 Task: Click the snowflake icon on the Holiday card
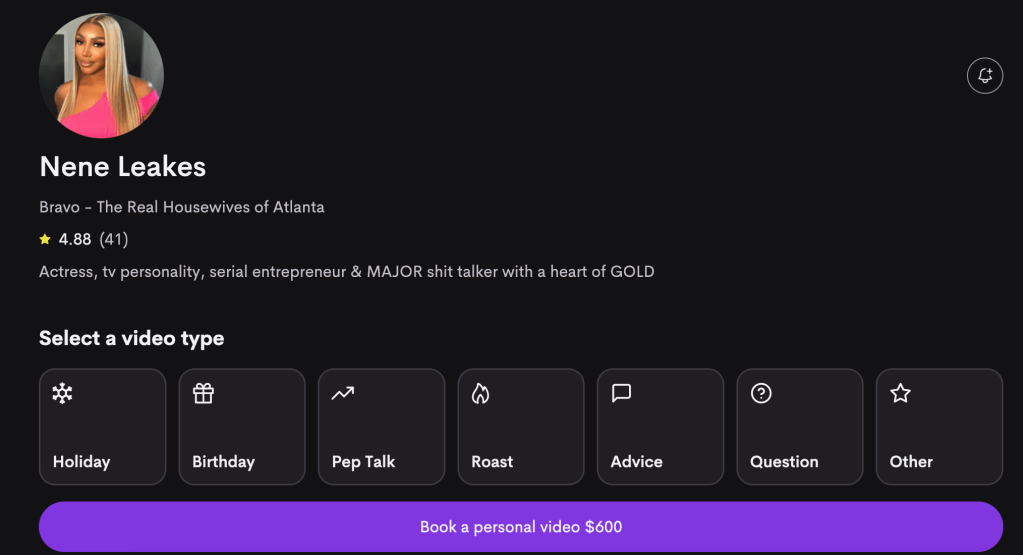[62, 394]
